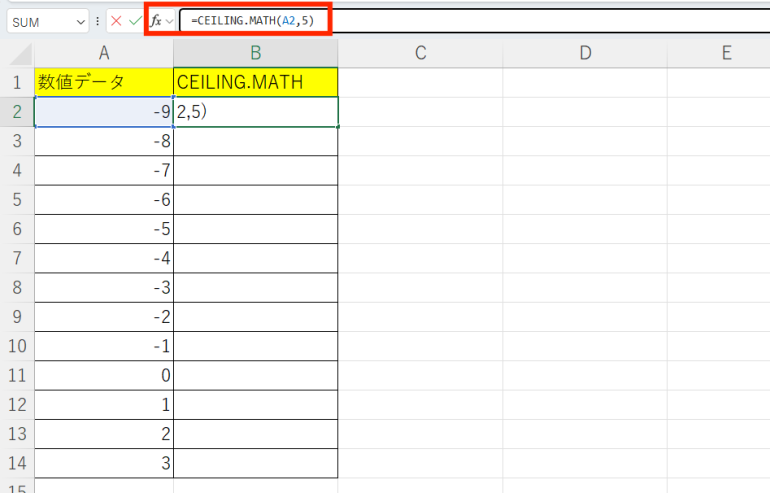Select column A header
Screen dimensions: 770x493
pos(104,53)
